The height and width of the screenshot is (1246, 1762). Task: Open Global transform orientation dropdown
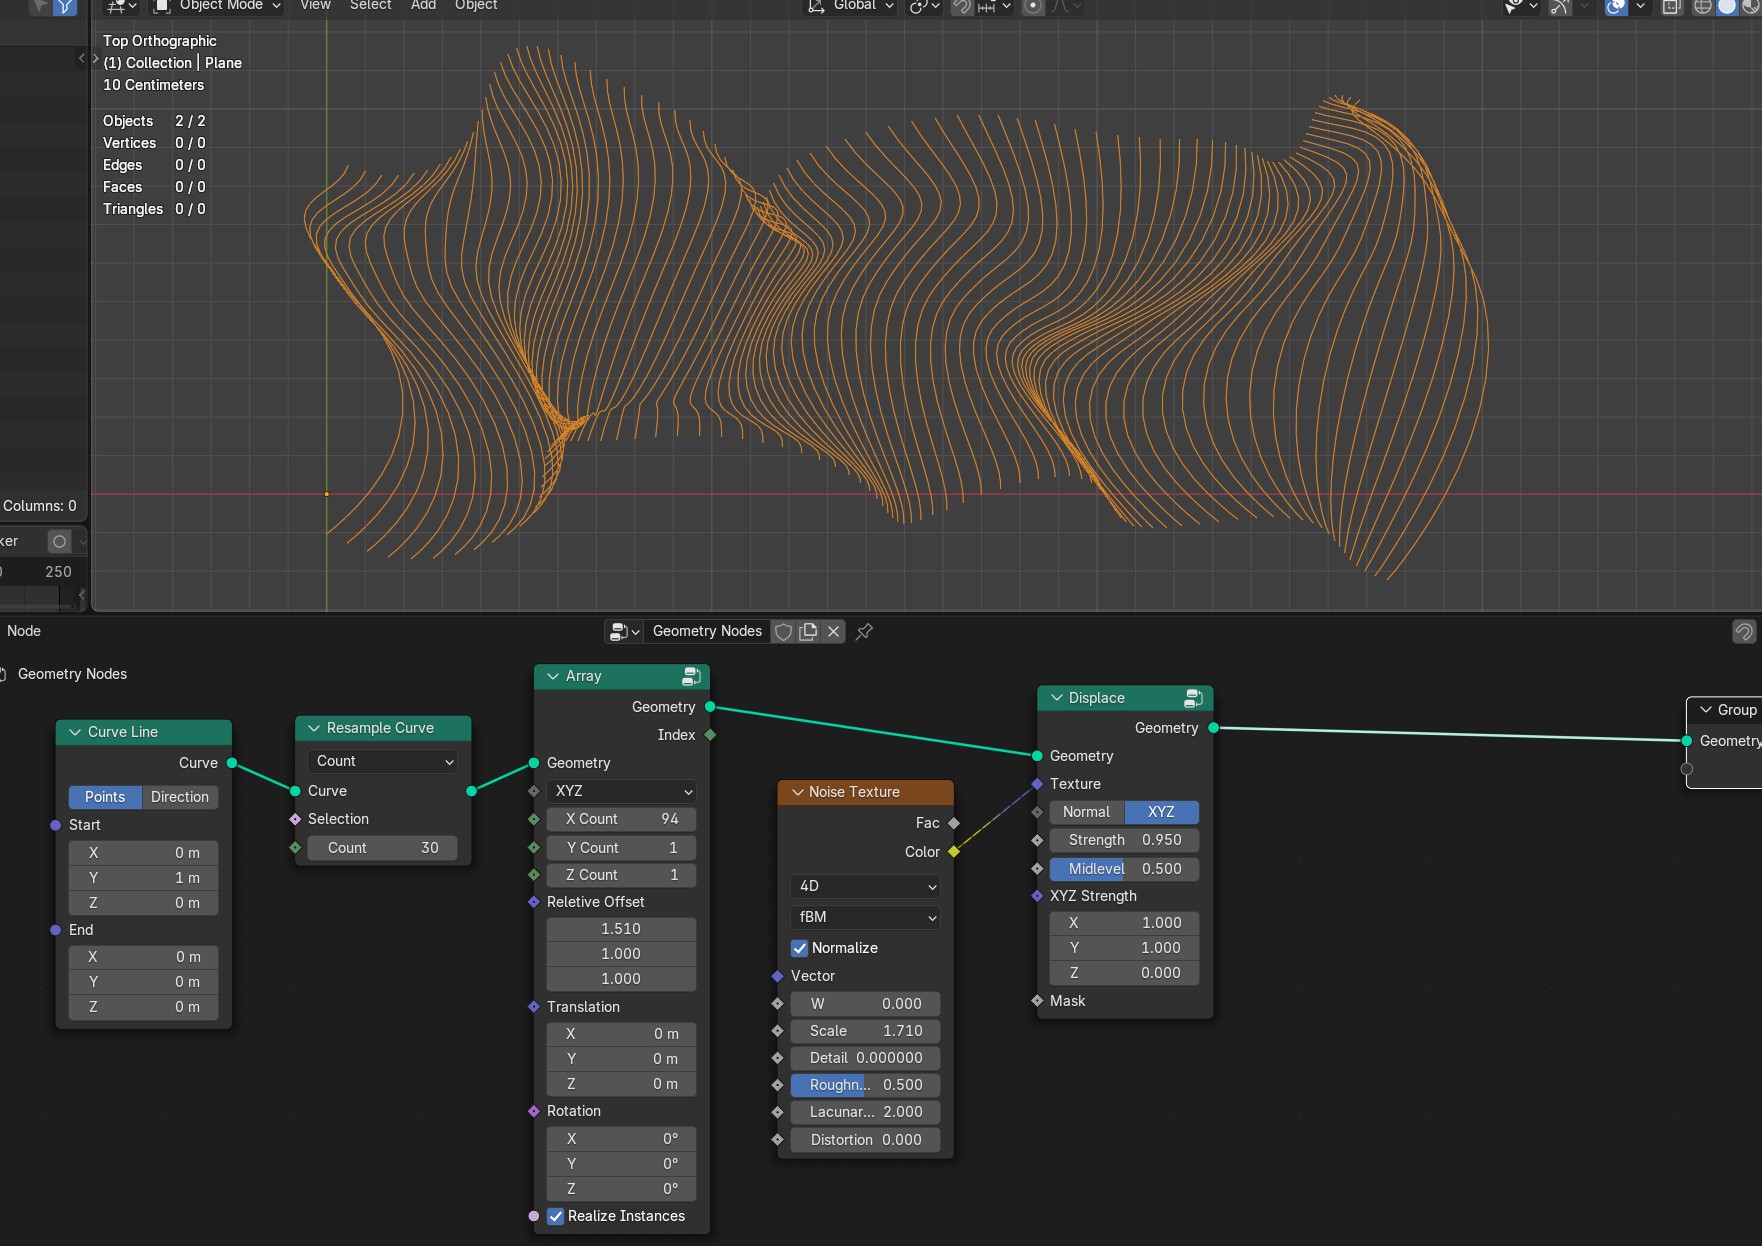pos(850,6)
